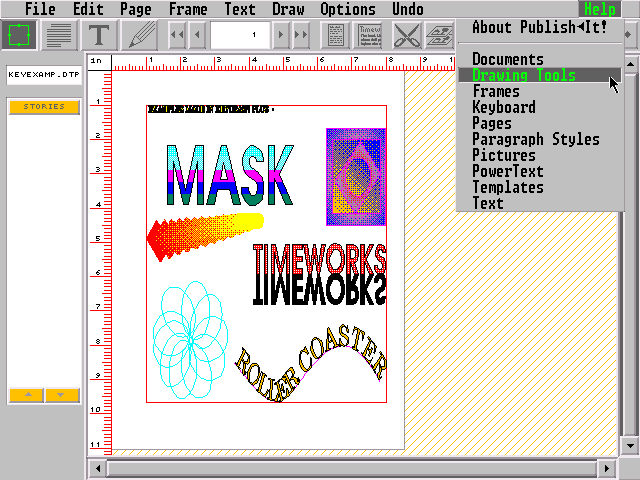640x480 pixels.
Task: Click horizontal scrollbar right arrow
Action: pyautogui.click(x=607, y=468)
